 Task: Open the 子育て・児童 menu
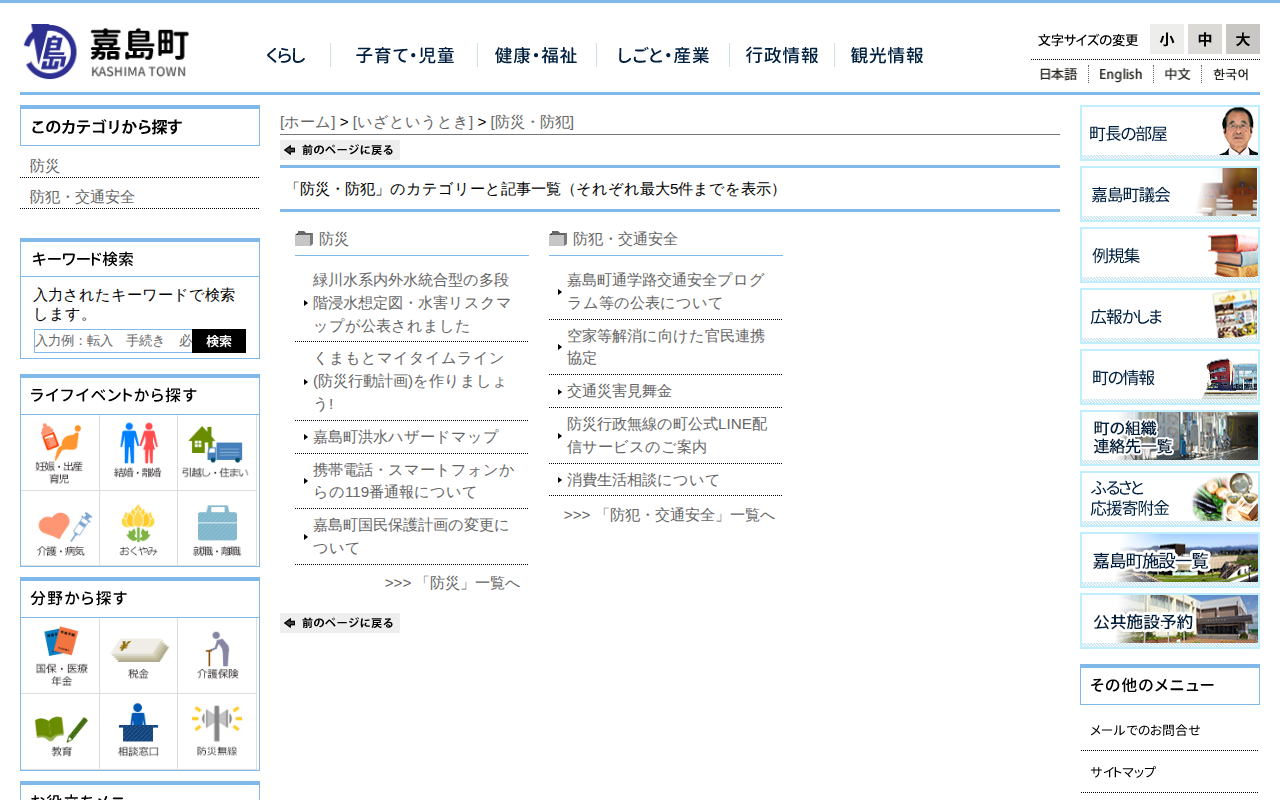pos(405,56)
